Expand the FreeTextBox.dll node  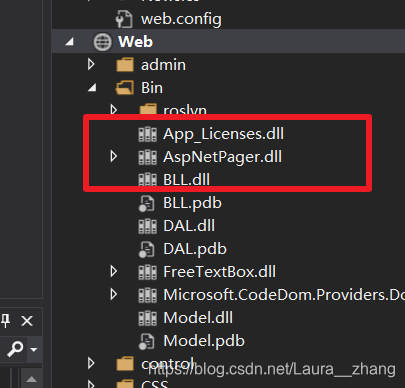pyautogui.click(x=114, y=271)
